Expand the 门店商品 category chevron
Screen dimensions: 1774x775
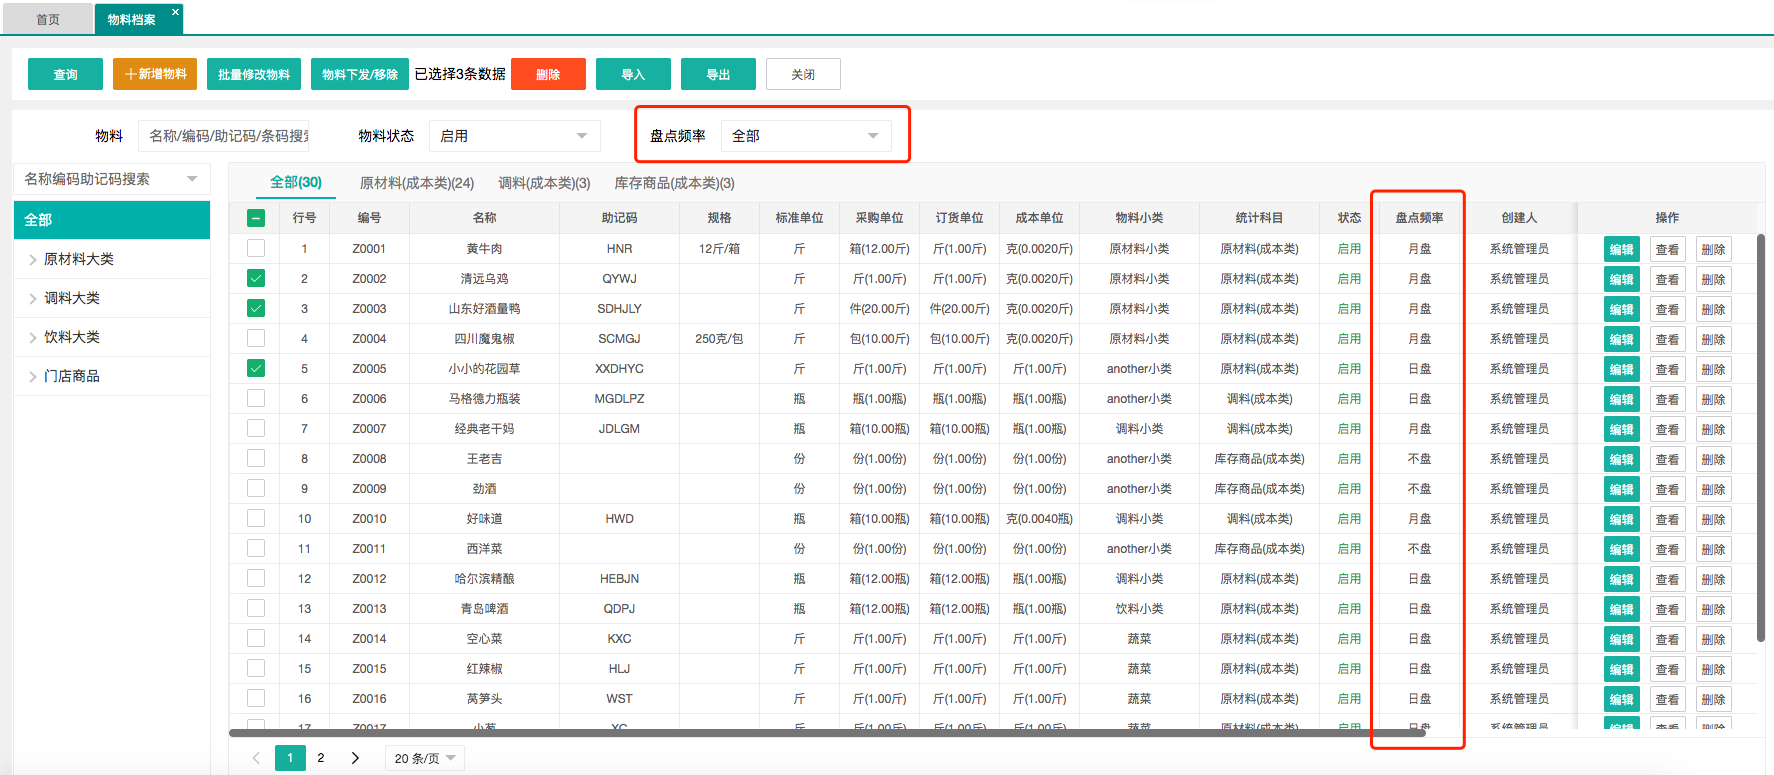tap(32, 377)
